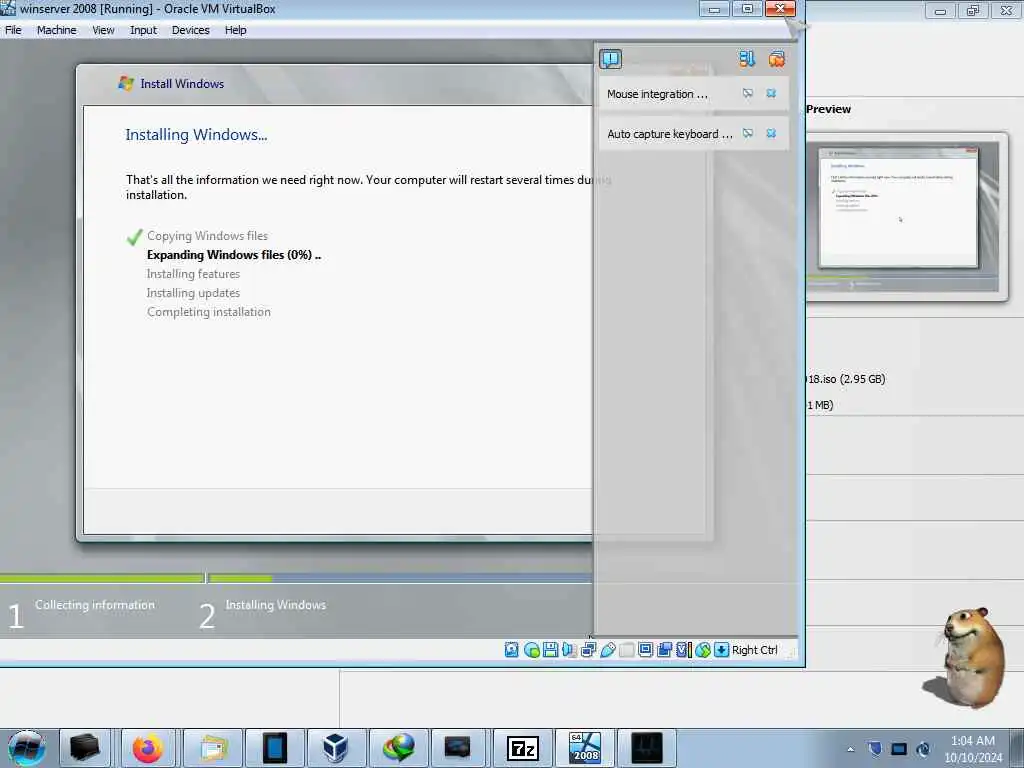
Task: Open the folder with envelope taskbar icon
Action: pos(213,748)
